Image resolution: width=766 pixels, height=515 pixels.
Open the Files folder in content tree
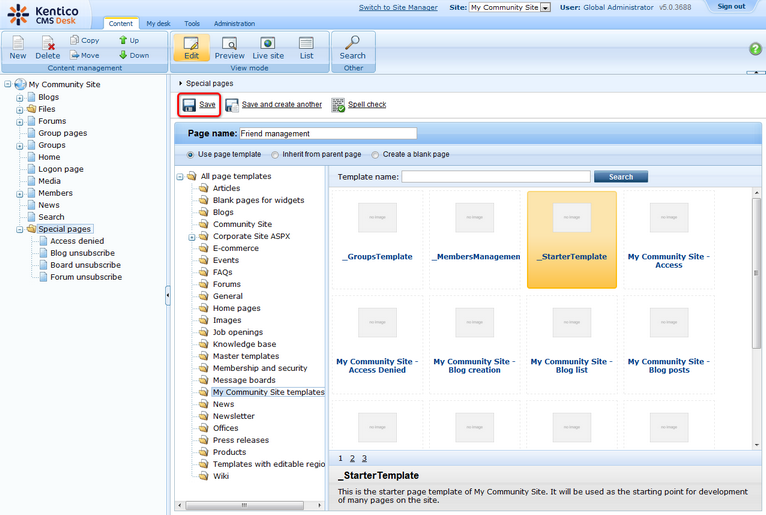click(x=47, y=109)
